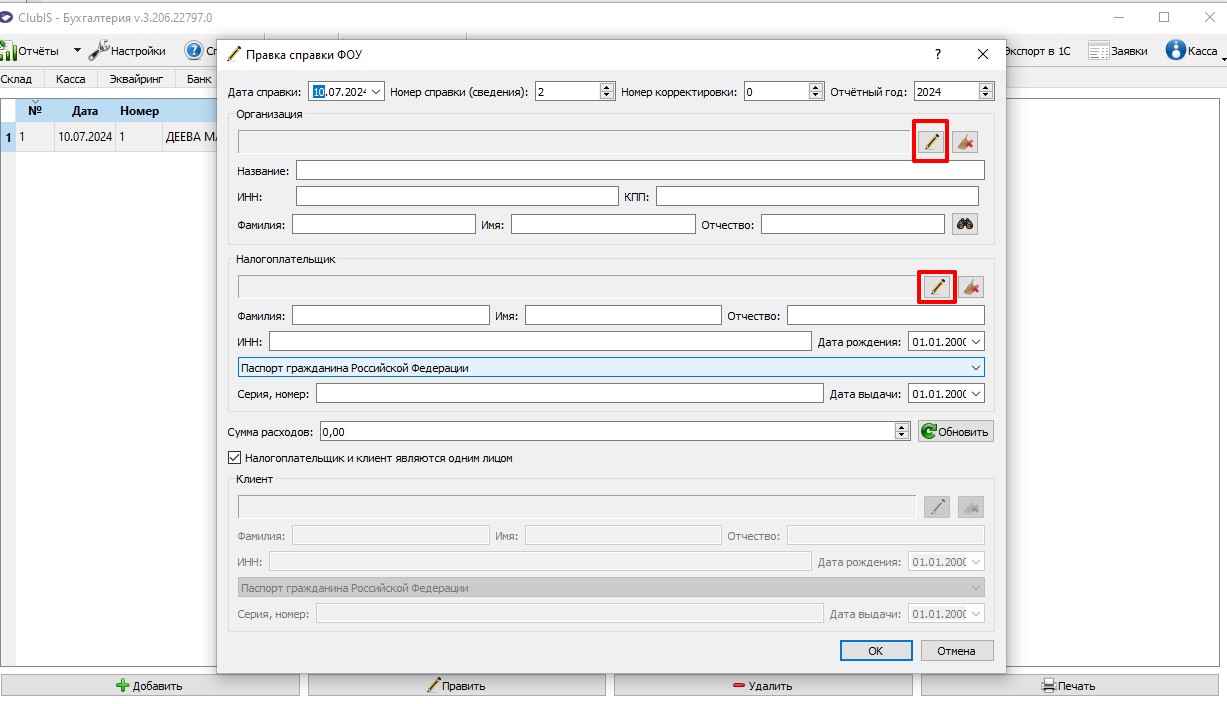Click OK to confirm the dialog
This screenshot has width=1227, height=704.
click(875, 651)
